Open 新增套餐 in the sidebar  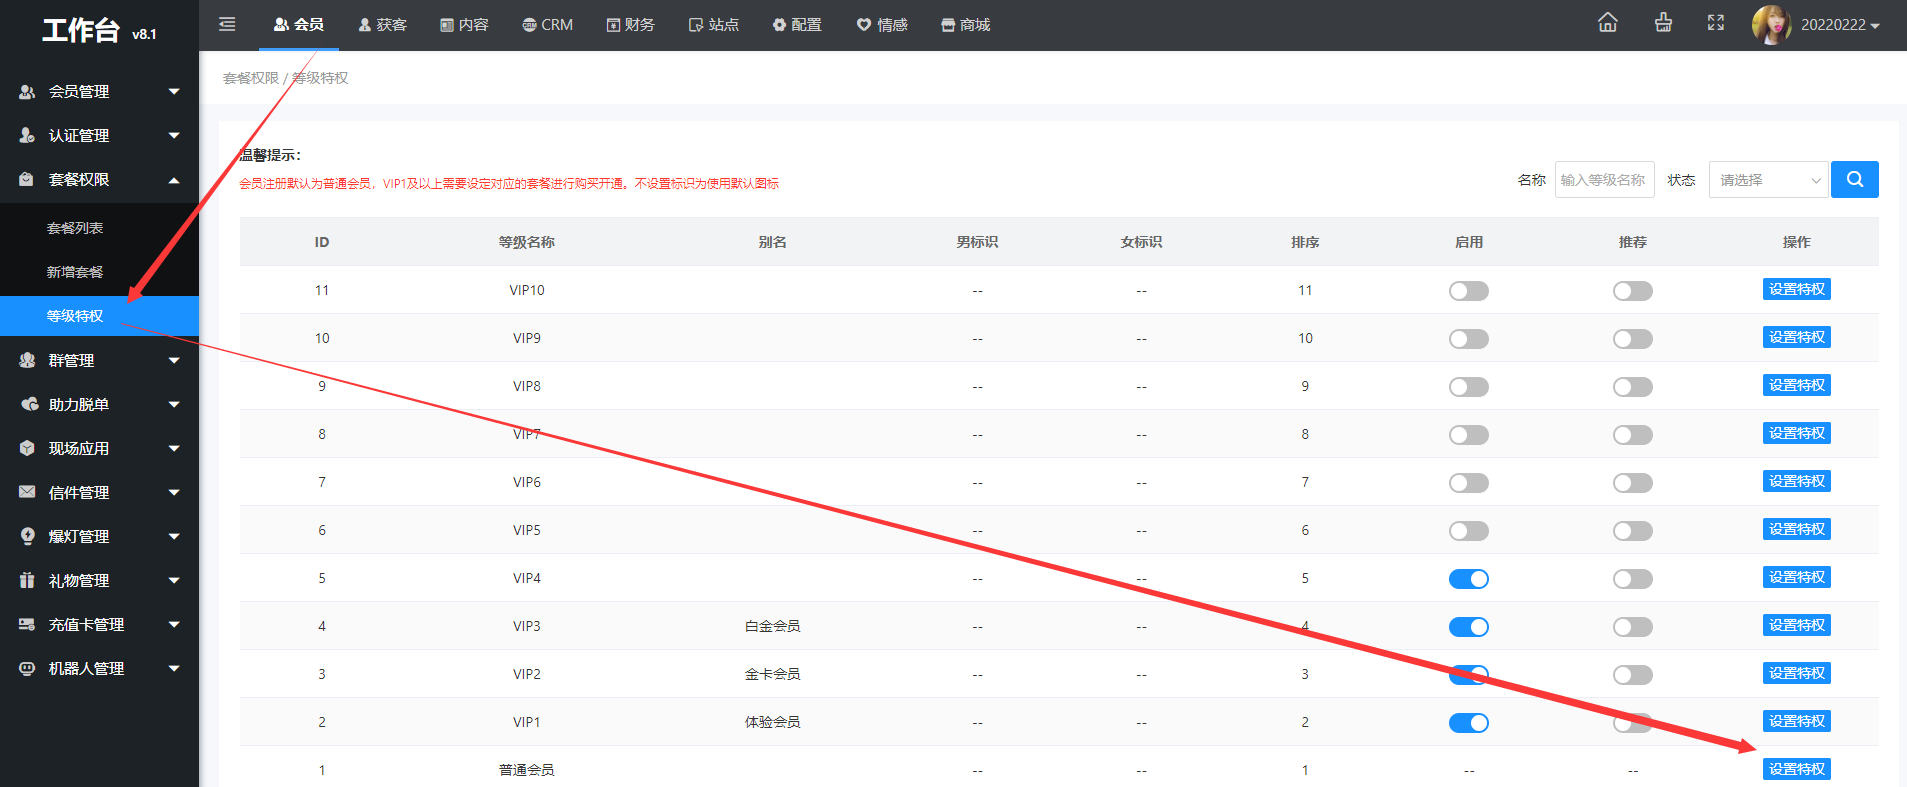(x=75, y=272)
